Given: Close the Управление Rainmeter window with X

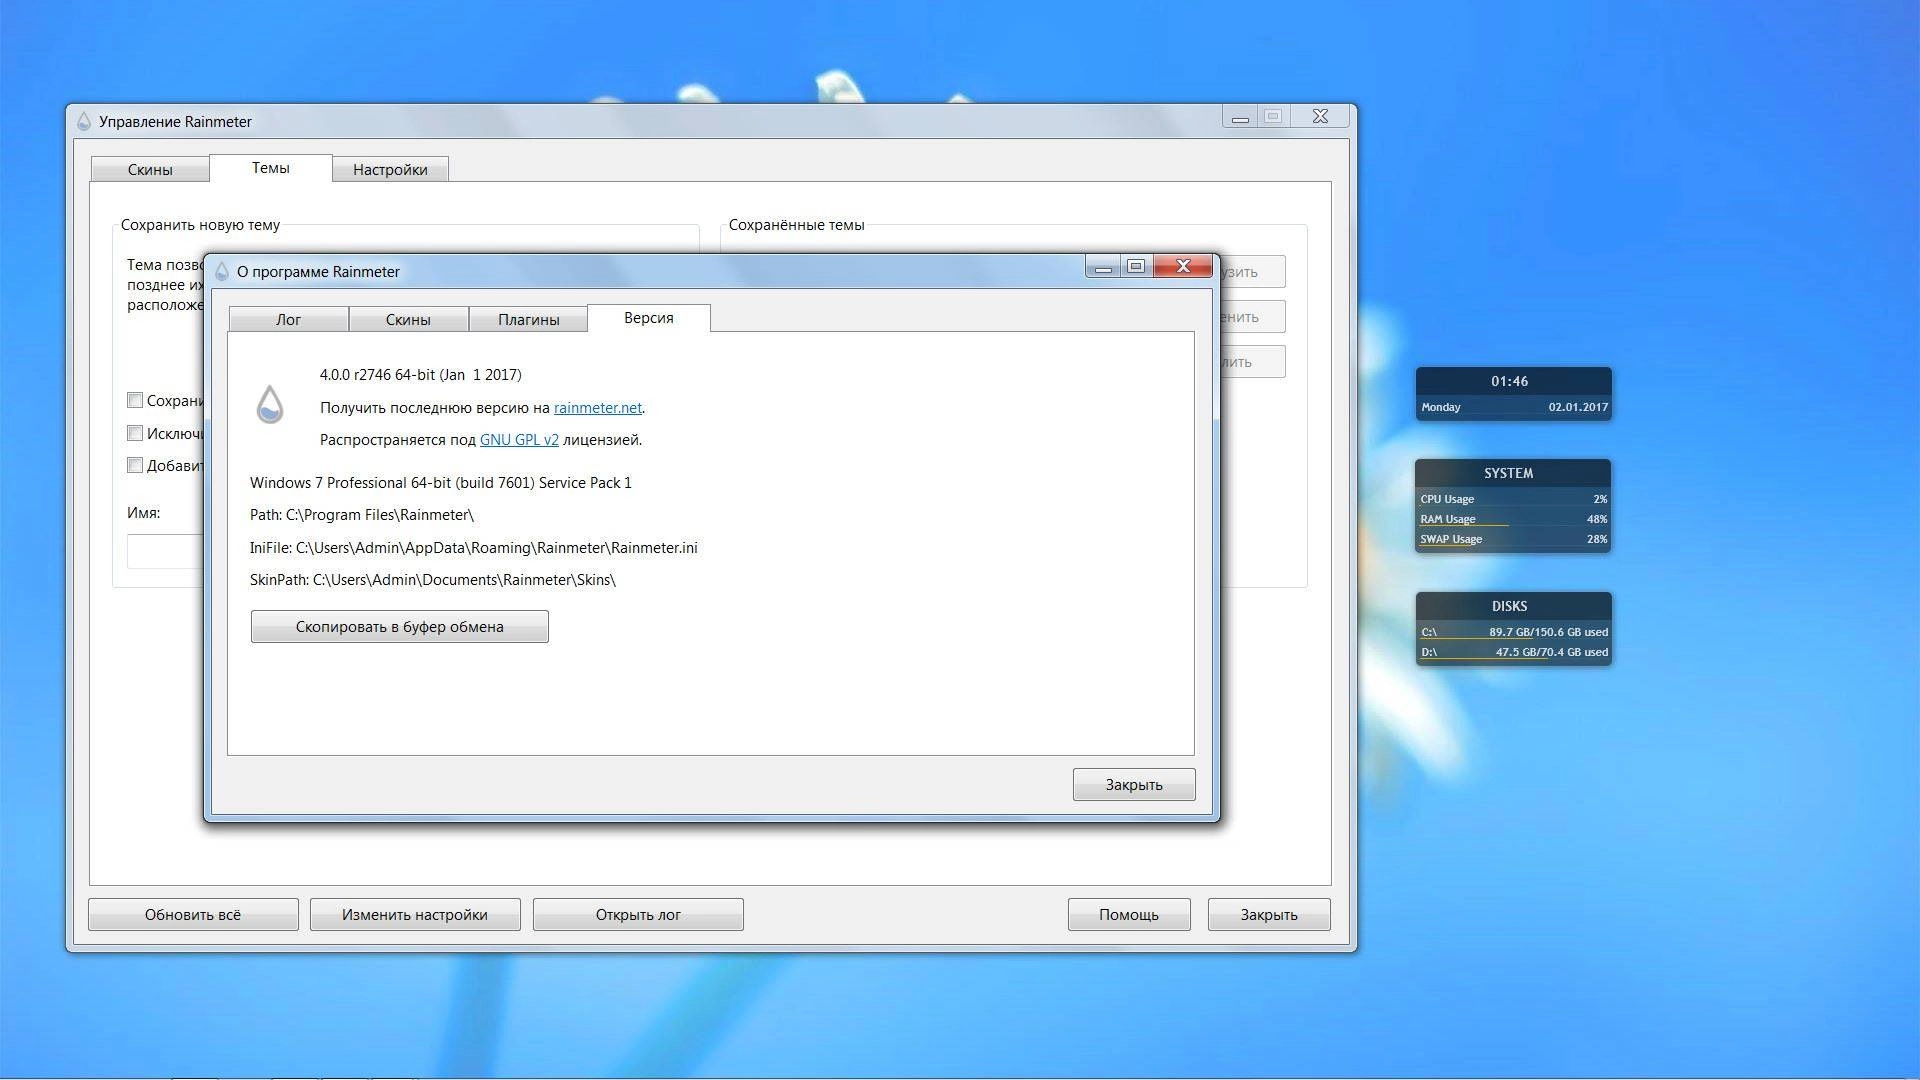Looking at the screenshot, I should click(1320, 116).
